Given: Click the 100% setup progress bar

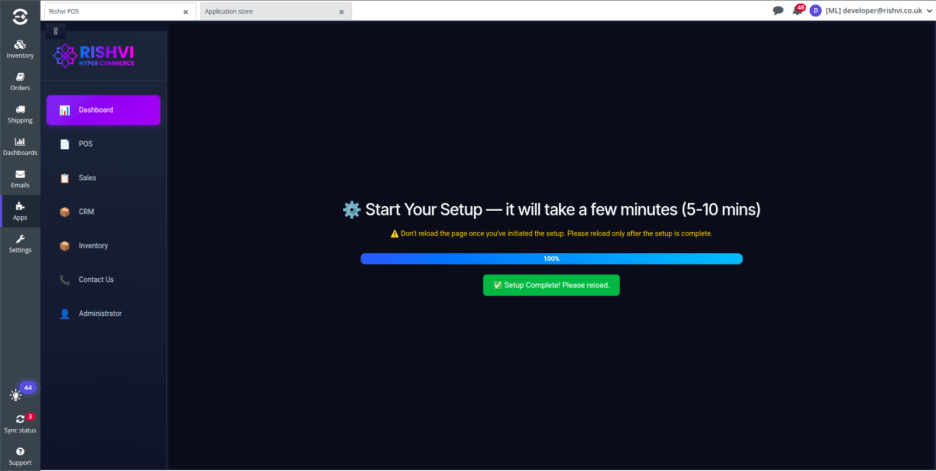Looking at the screenshot, I should 551,259.
